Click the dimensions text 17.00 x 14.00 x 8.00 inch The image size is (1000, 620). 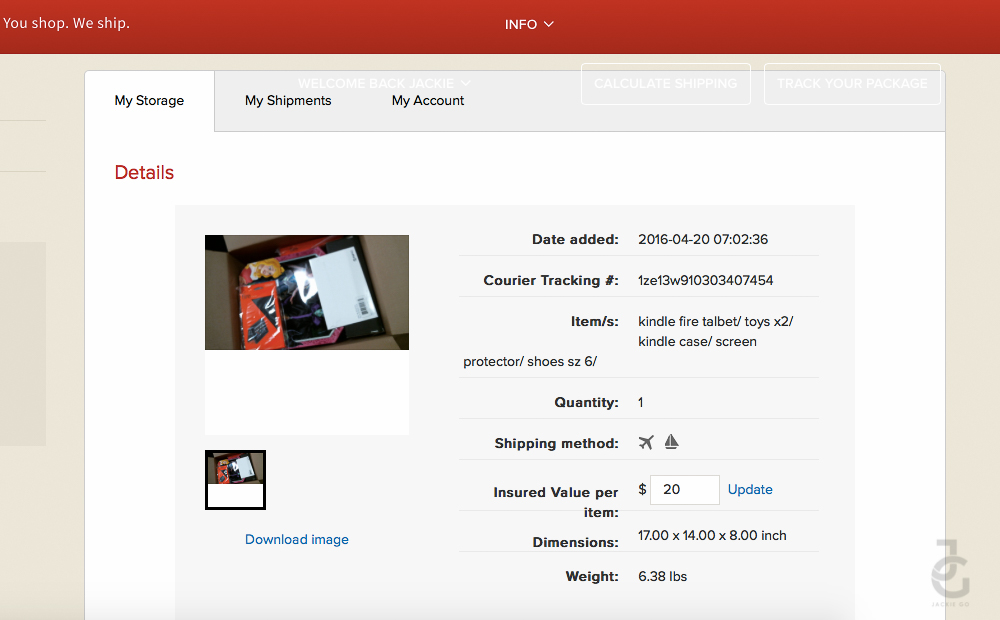click(x=712, y=536)
